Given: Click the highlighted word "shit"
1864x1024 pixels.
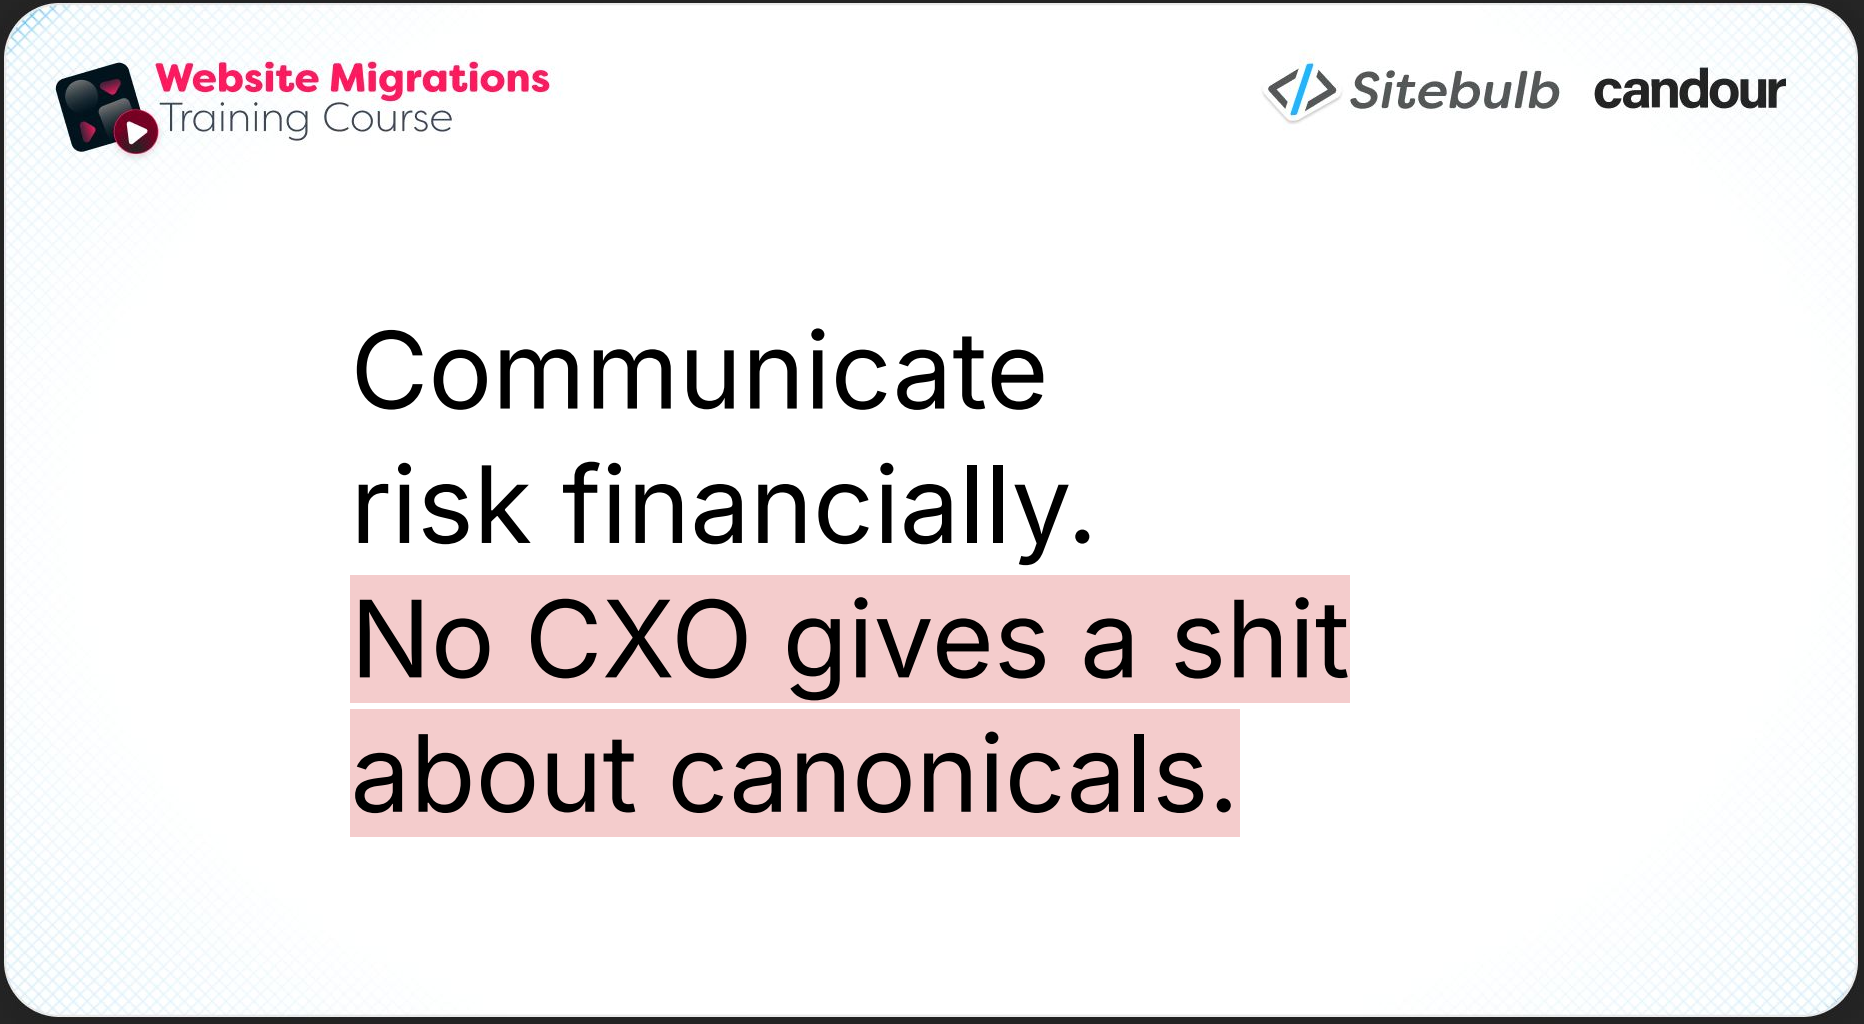Looking at the screenshot, I should [1260, 640].
